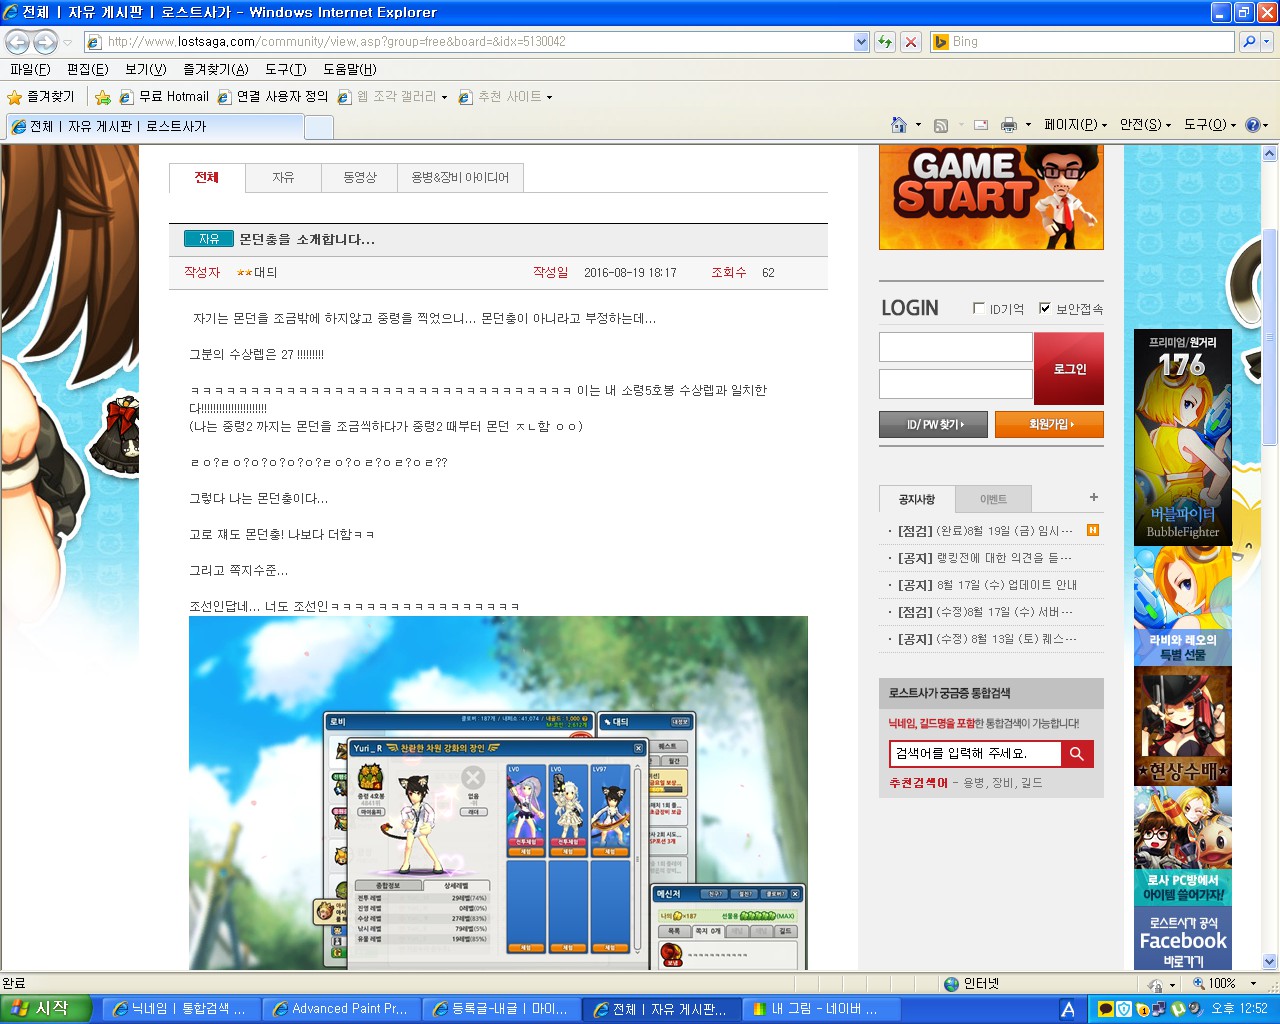The image size is (1280, 1024).
Task: Click the search magnifier in 통합검색 box
Action: [1077, 754]
